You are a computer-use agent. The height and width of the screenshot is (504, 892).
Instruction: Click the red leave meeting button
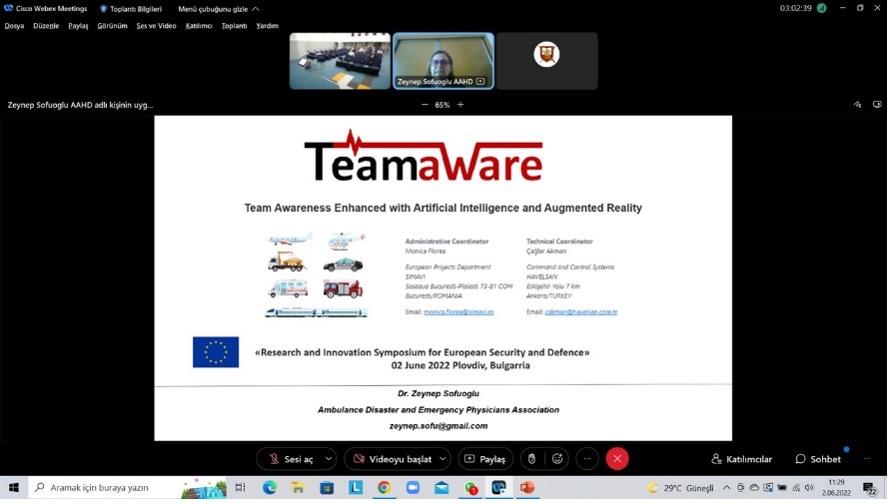[x=617, y=459]
